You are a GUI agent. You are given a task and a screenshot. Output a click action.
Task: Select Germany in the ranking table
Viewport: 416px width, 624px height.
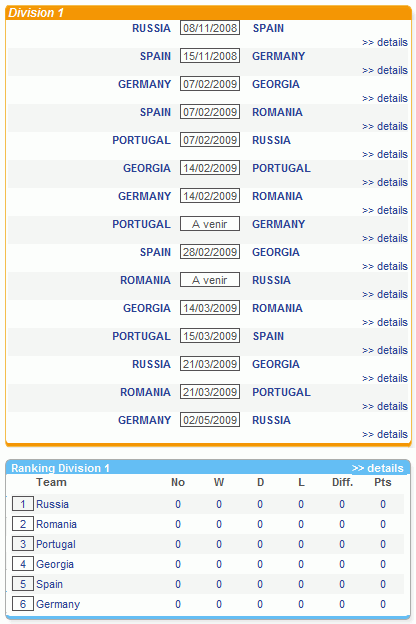pyautogui.click(x=58, y=604)
